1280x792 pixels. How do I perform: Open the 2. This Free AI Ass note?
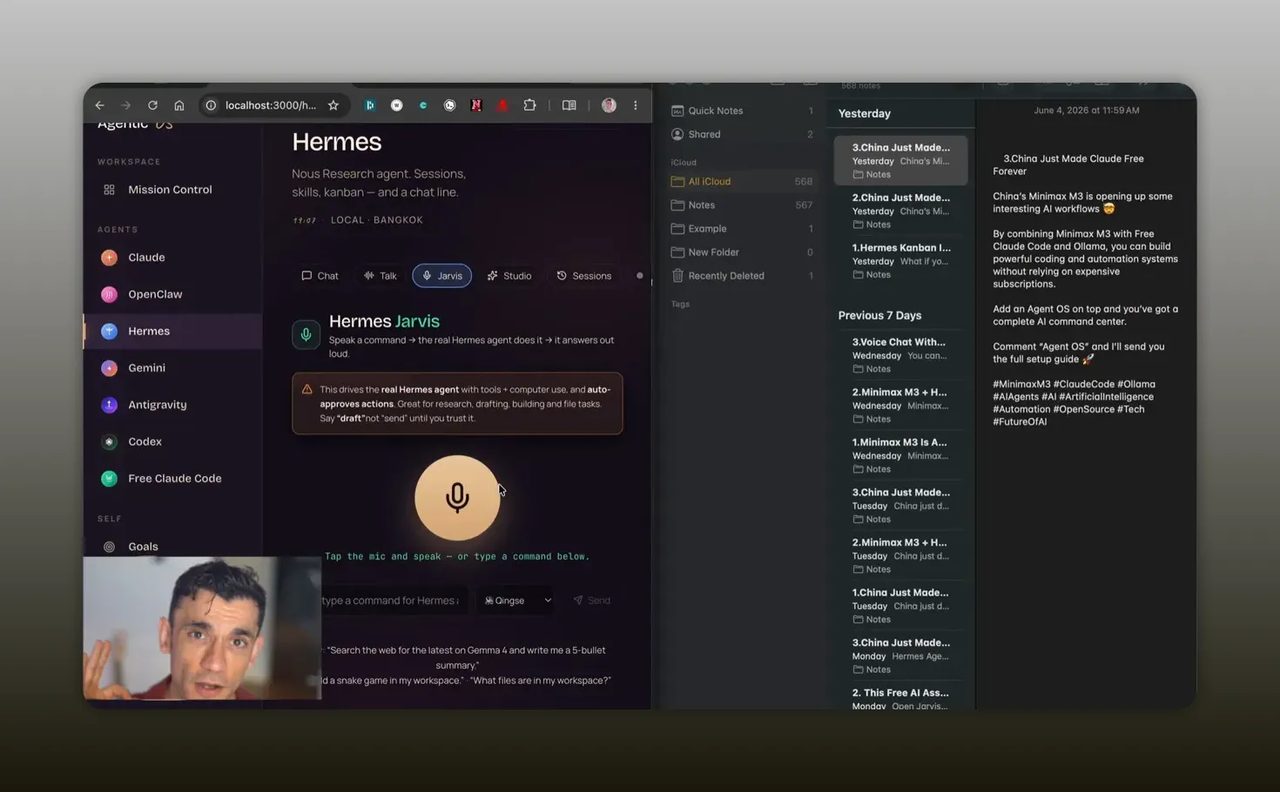[901, 698]
